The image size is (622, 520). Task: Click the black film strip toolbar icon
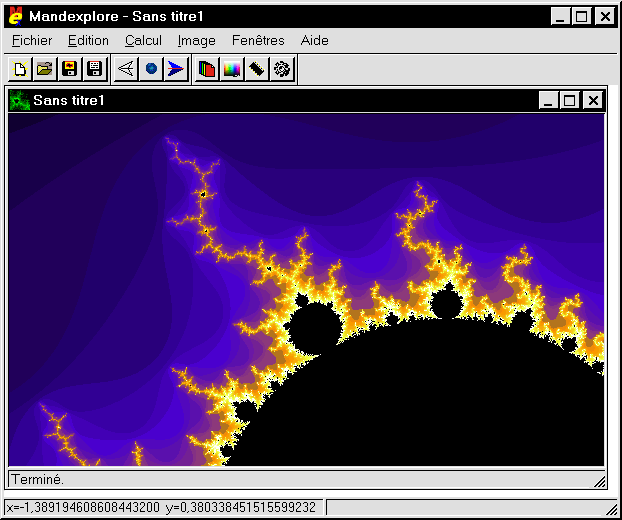(257, 69)
